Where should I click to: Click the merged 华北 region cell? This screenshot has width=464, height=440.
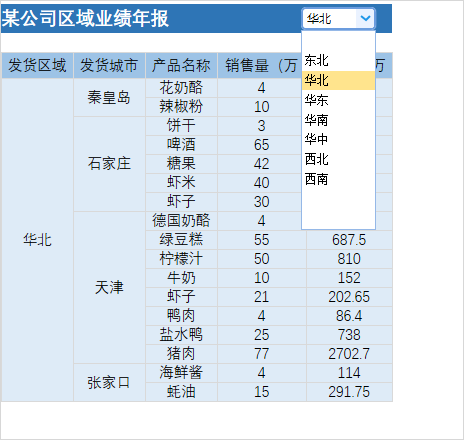pyautogui.click(x=37, y=240)
